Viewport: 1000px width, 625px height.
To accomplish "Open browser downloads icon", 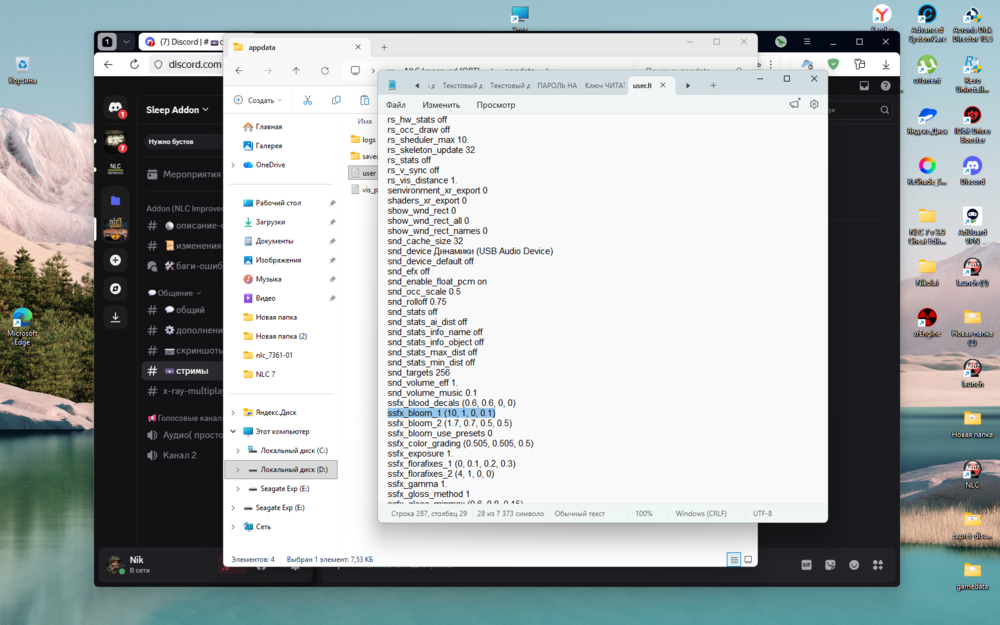I will (886, 64).
